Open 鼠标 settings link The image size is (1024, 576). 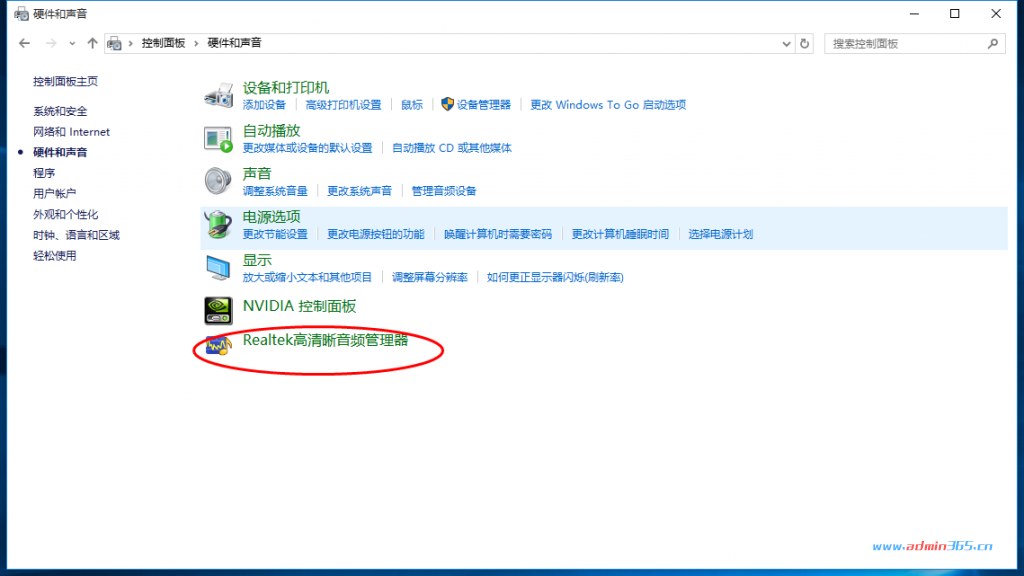point(411,105)
